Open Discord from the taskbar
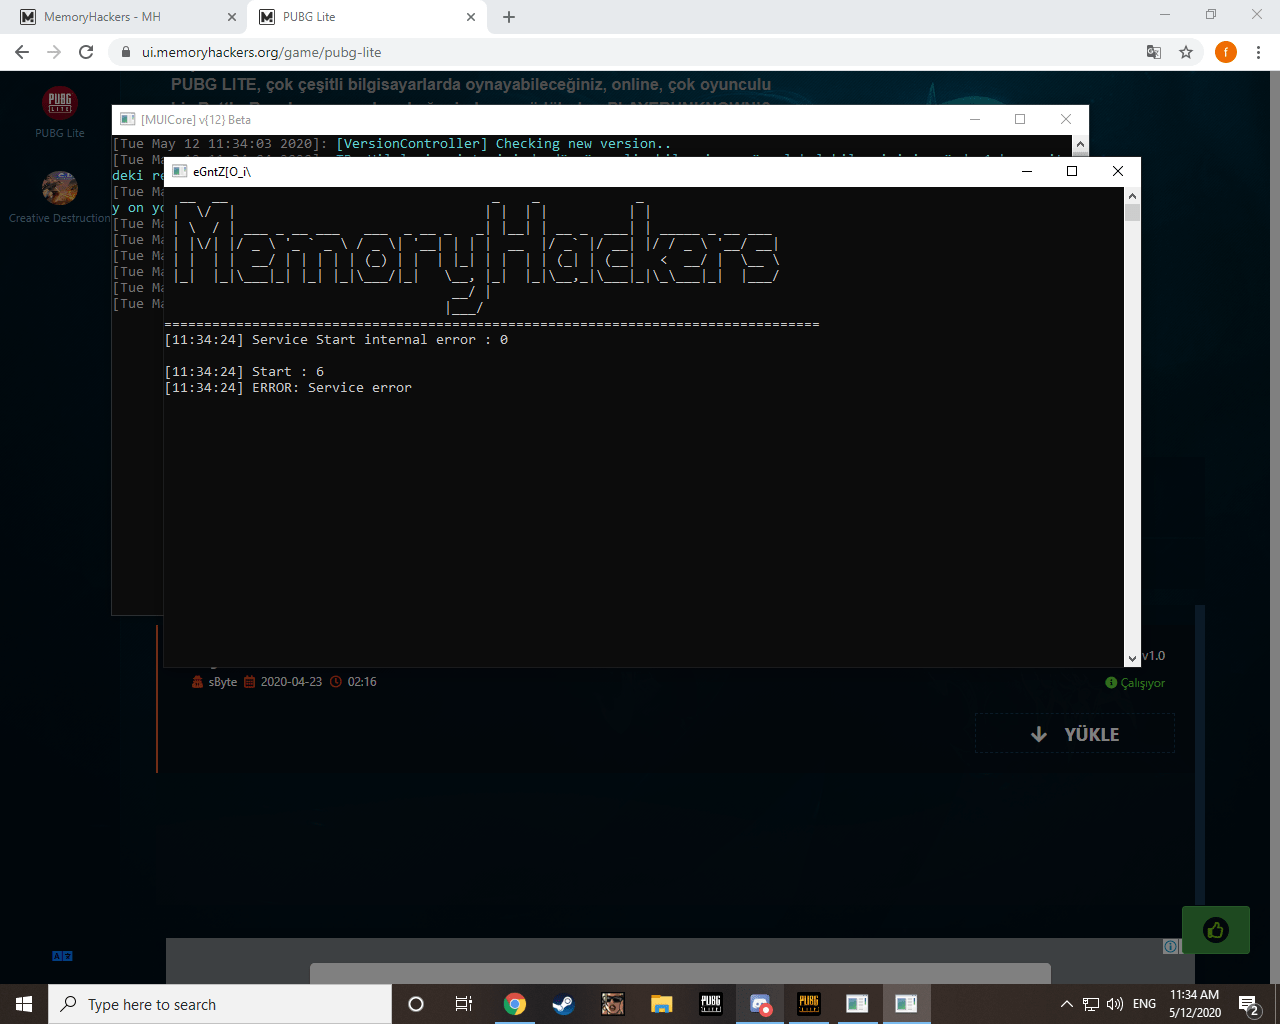The width and height of the screenshot is (1280, 1024). coord(760,1004)
